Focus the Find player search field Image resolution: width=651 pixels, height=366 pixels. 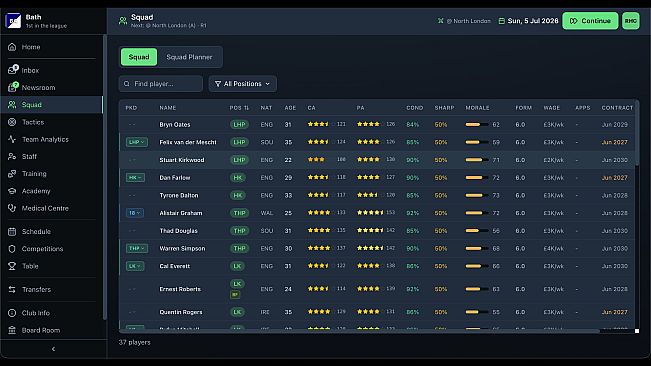pos(161,84)
